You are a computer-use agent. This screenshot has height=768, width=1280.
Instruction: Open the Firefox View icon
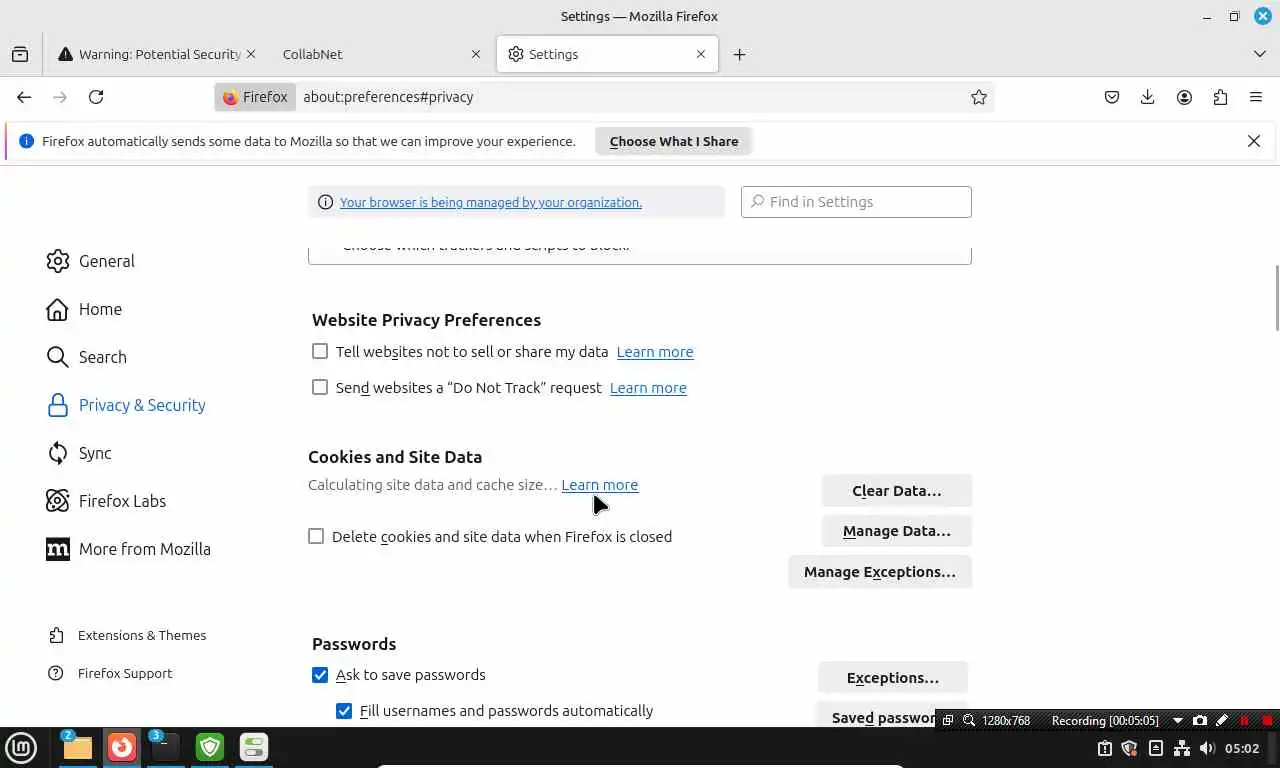(x=20, y=54)
